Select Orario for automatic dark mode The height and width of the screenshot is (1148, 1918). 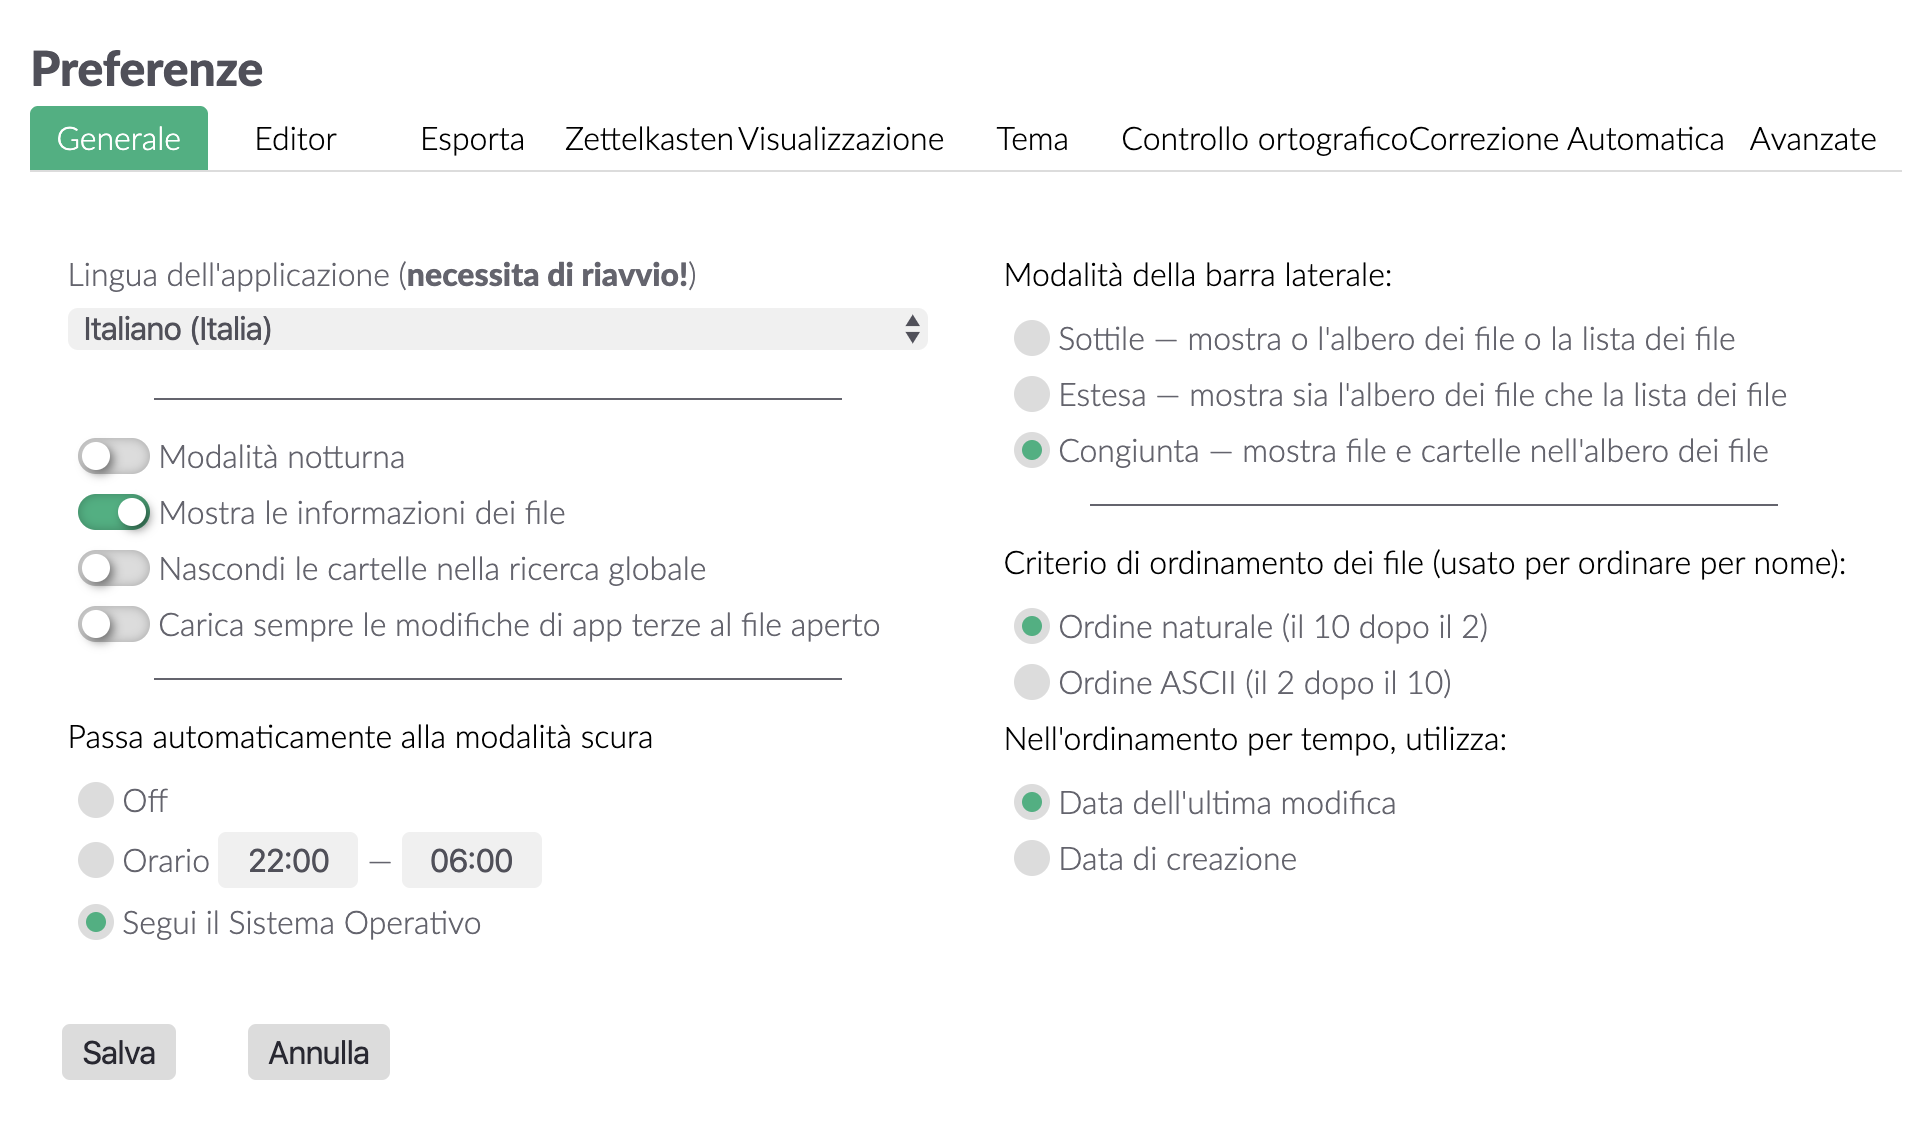point(95,860)
